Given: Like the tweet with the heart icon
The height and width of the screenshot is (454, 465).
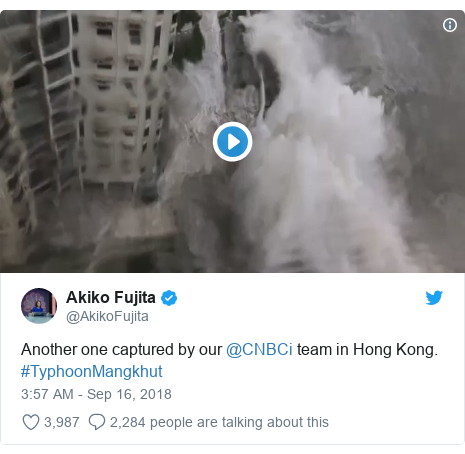Looking at the screenshot, I should tap(31, 422).
